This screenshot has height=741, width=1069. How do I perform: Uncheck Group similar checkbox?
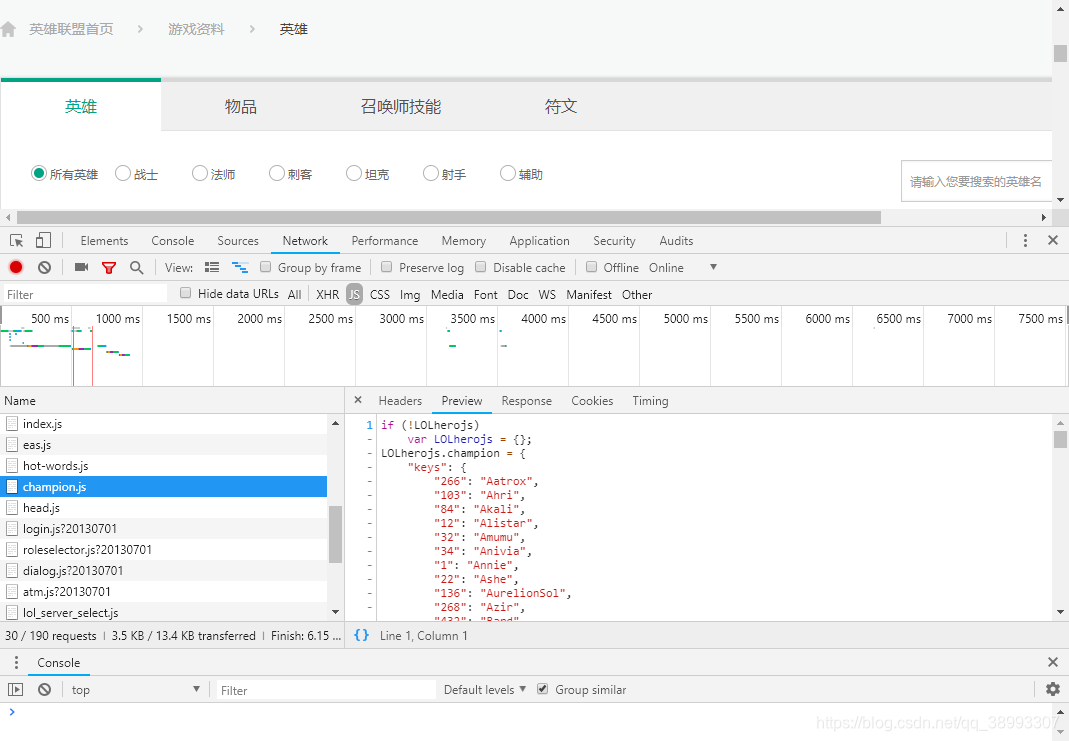(x=543, y=689)
